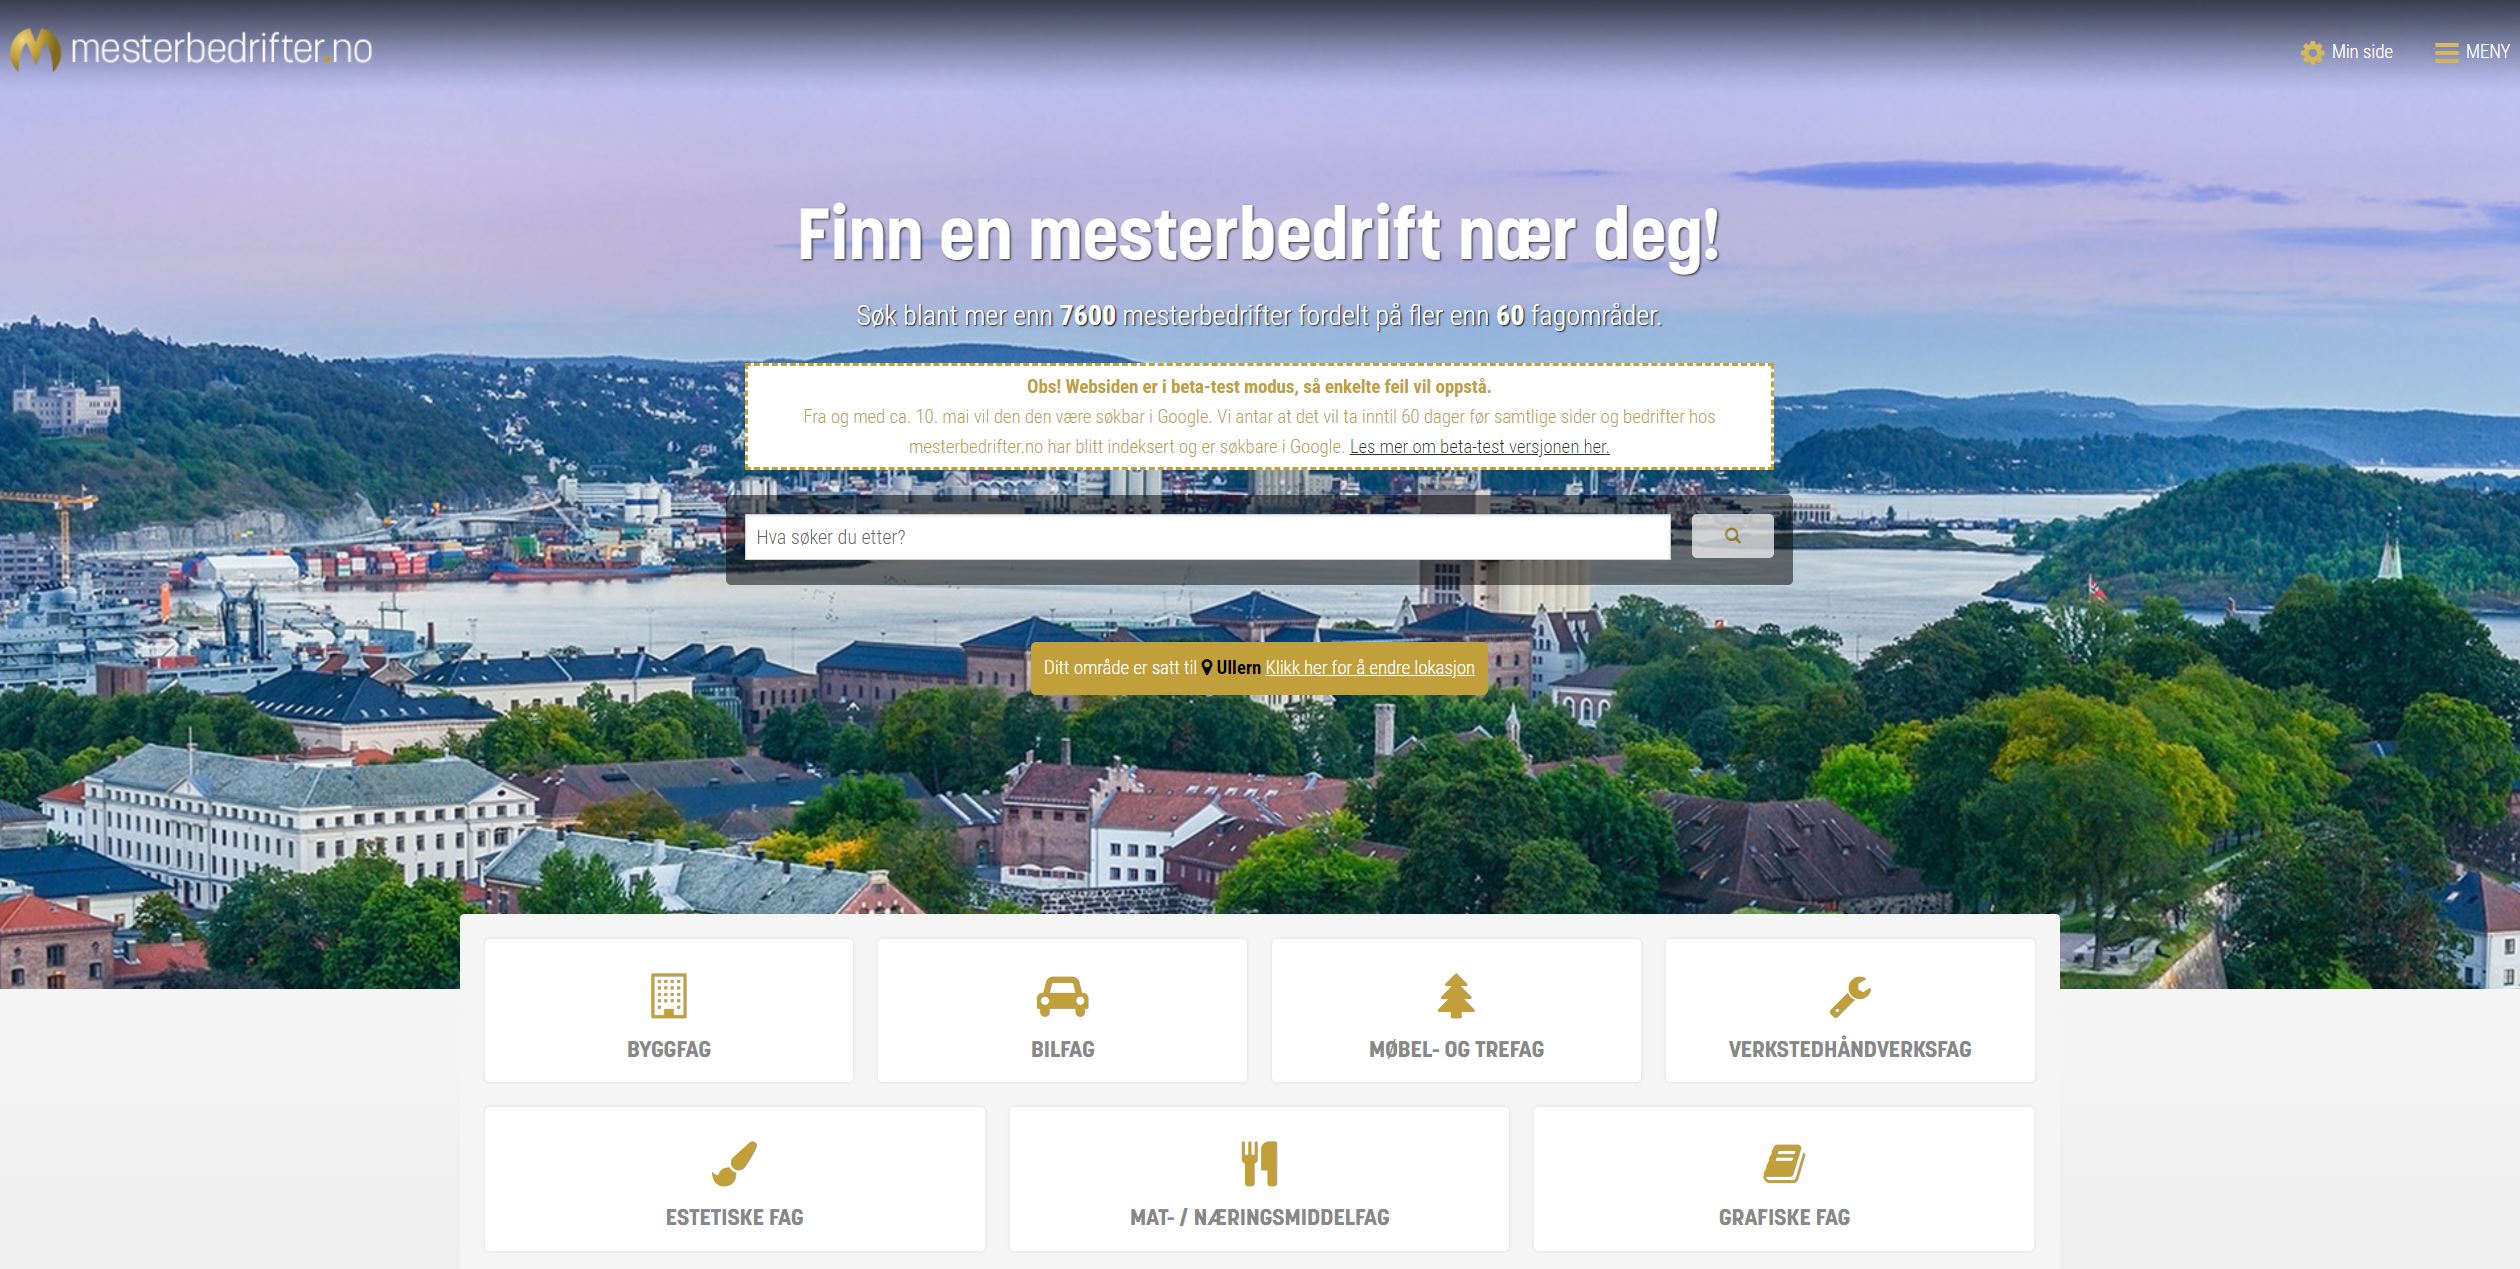Select the BYGGFAG category card

[x=668, y=1010]
